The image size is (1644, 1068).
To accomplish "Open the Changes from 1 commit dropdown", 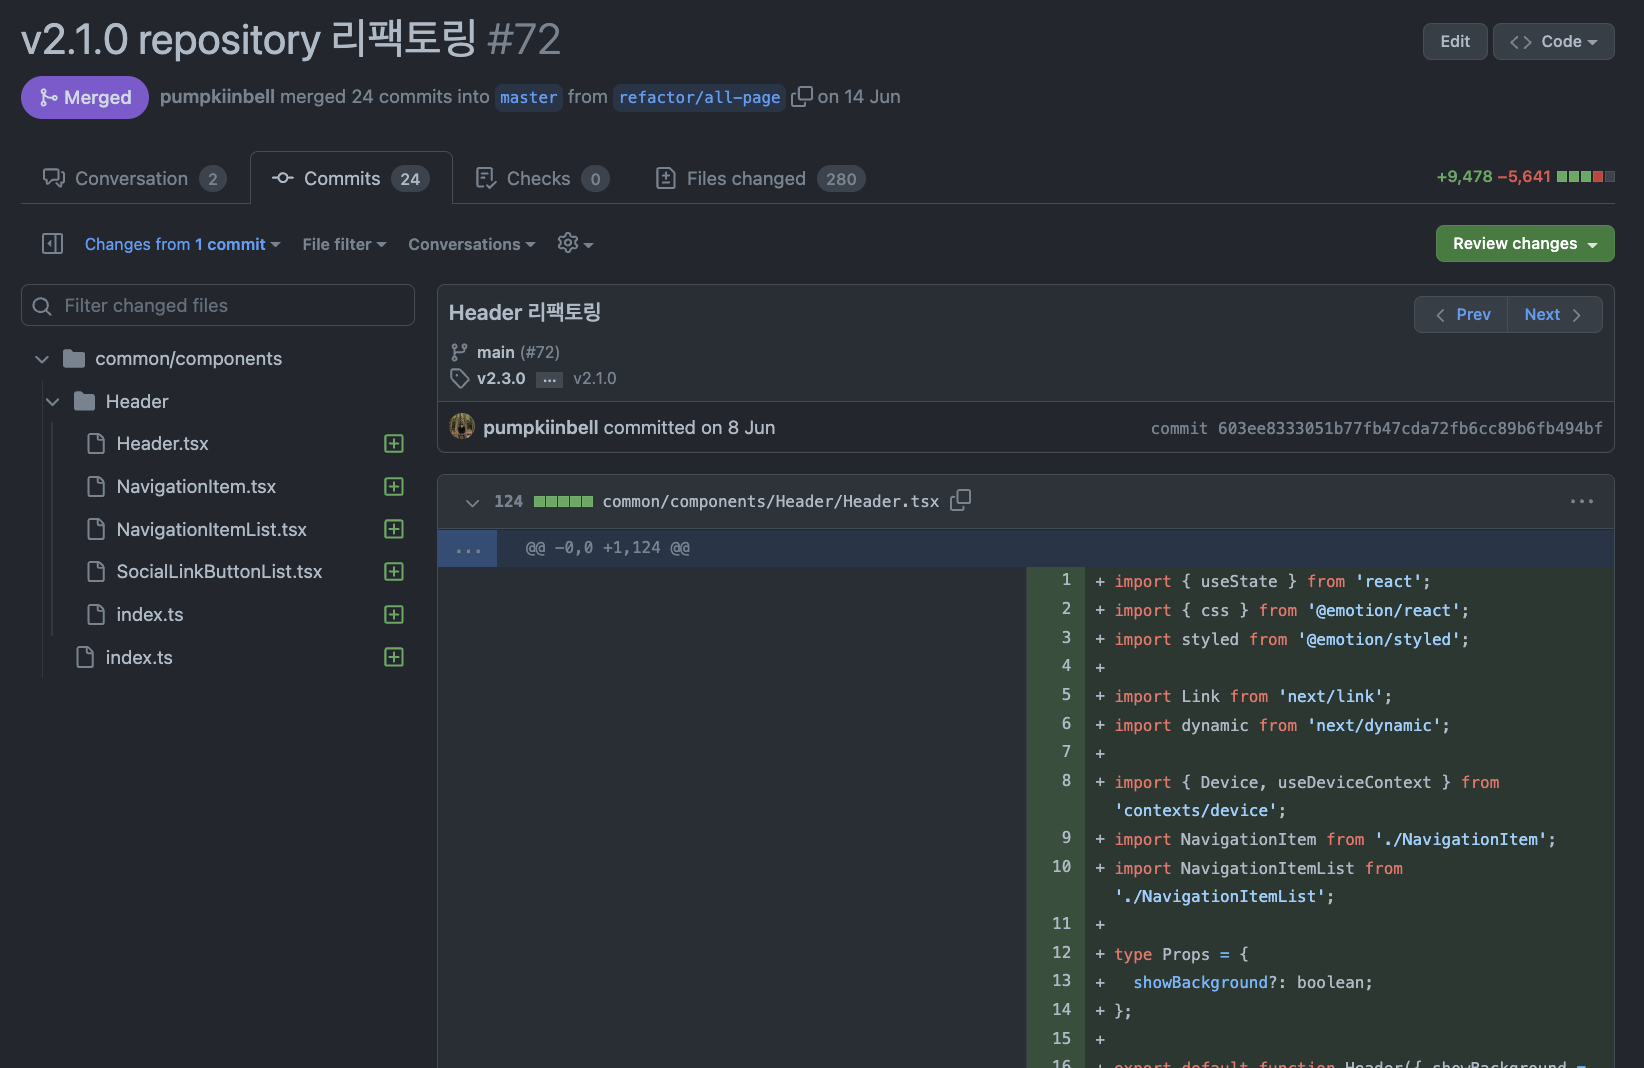I will (x=182, y=244).
